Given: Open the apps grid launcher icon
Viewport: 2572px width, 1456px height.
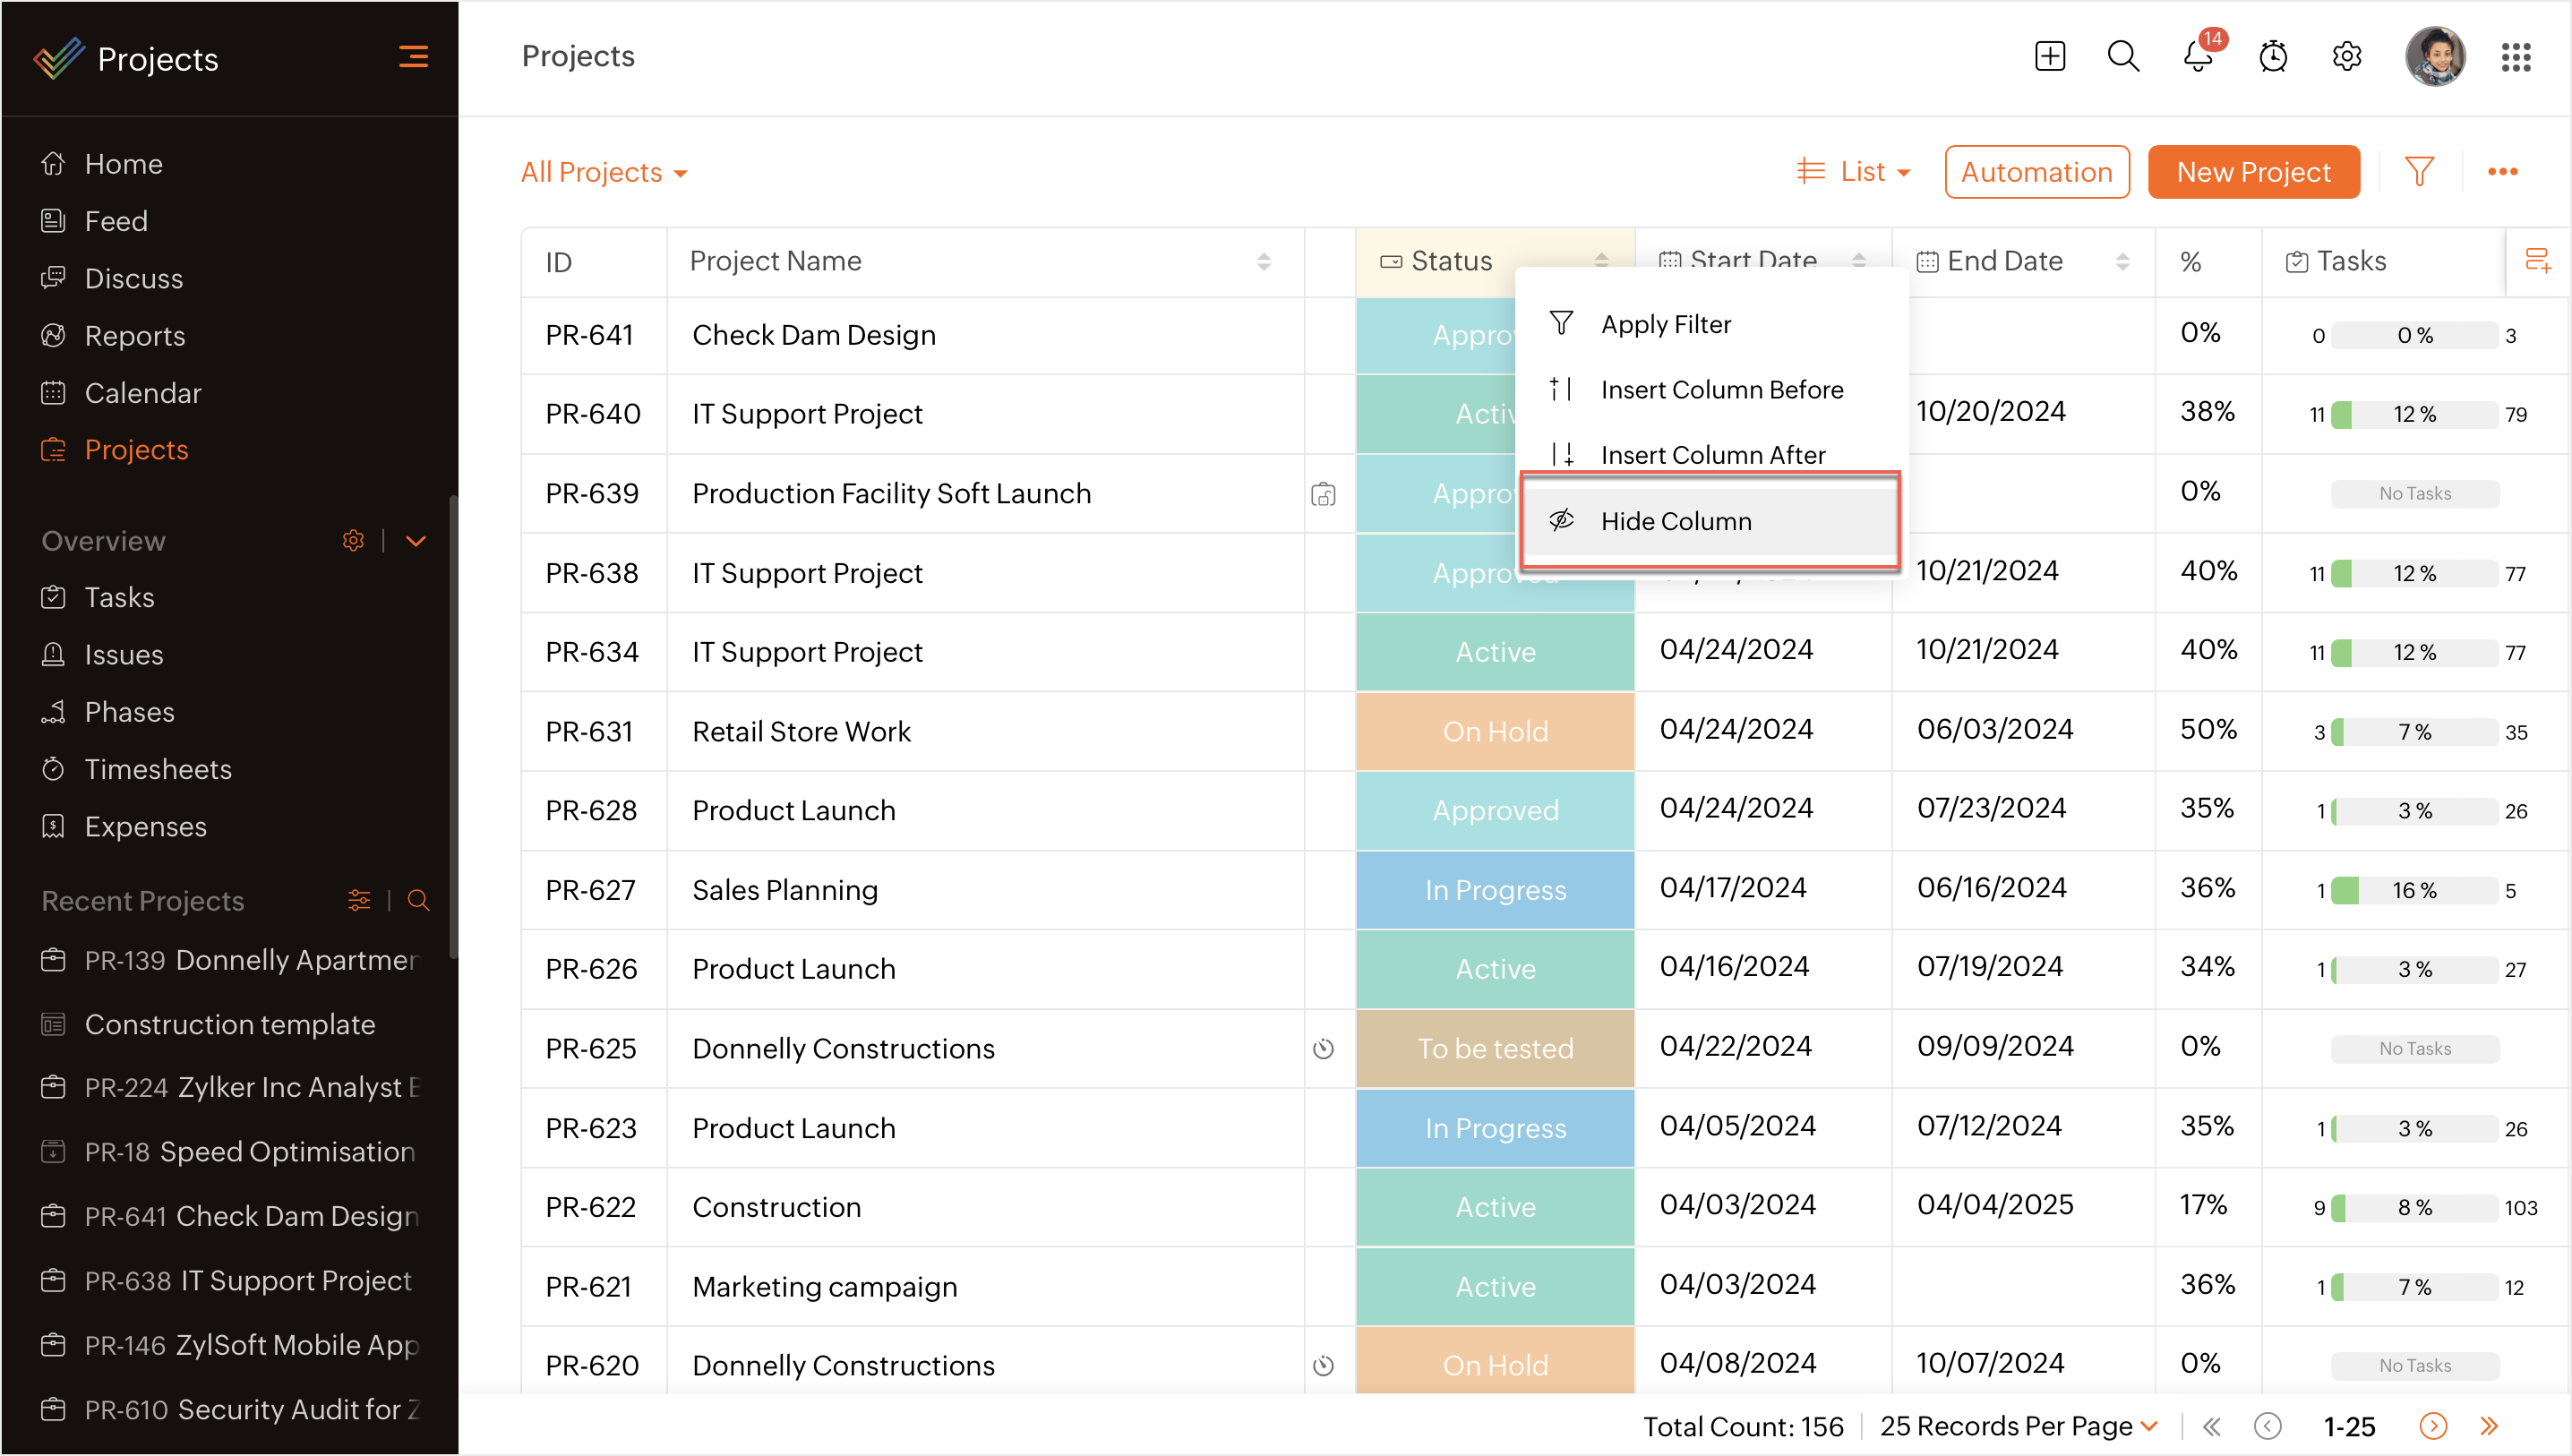Looking at the screenshot, I should (x=2515, y=57).
